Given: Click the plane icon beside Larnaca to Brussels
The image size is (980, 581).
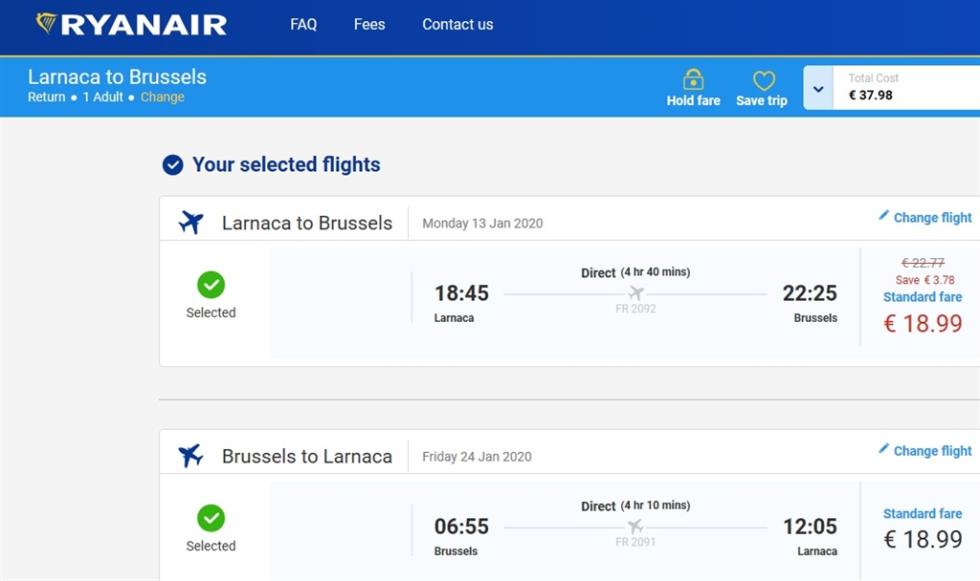Looking at the screenshot, I should tap(191, 222).
